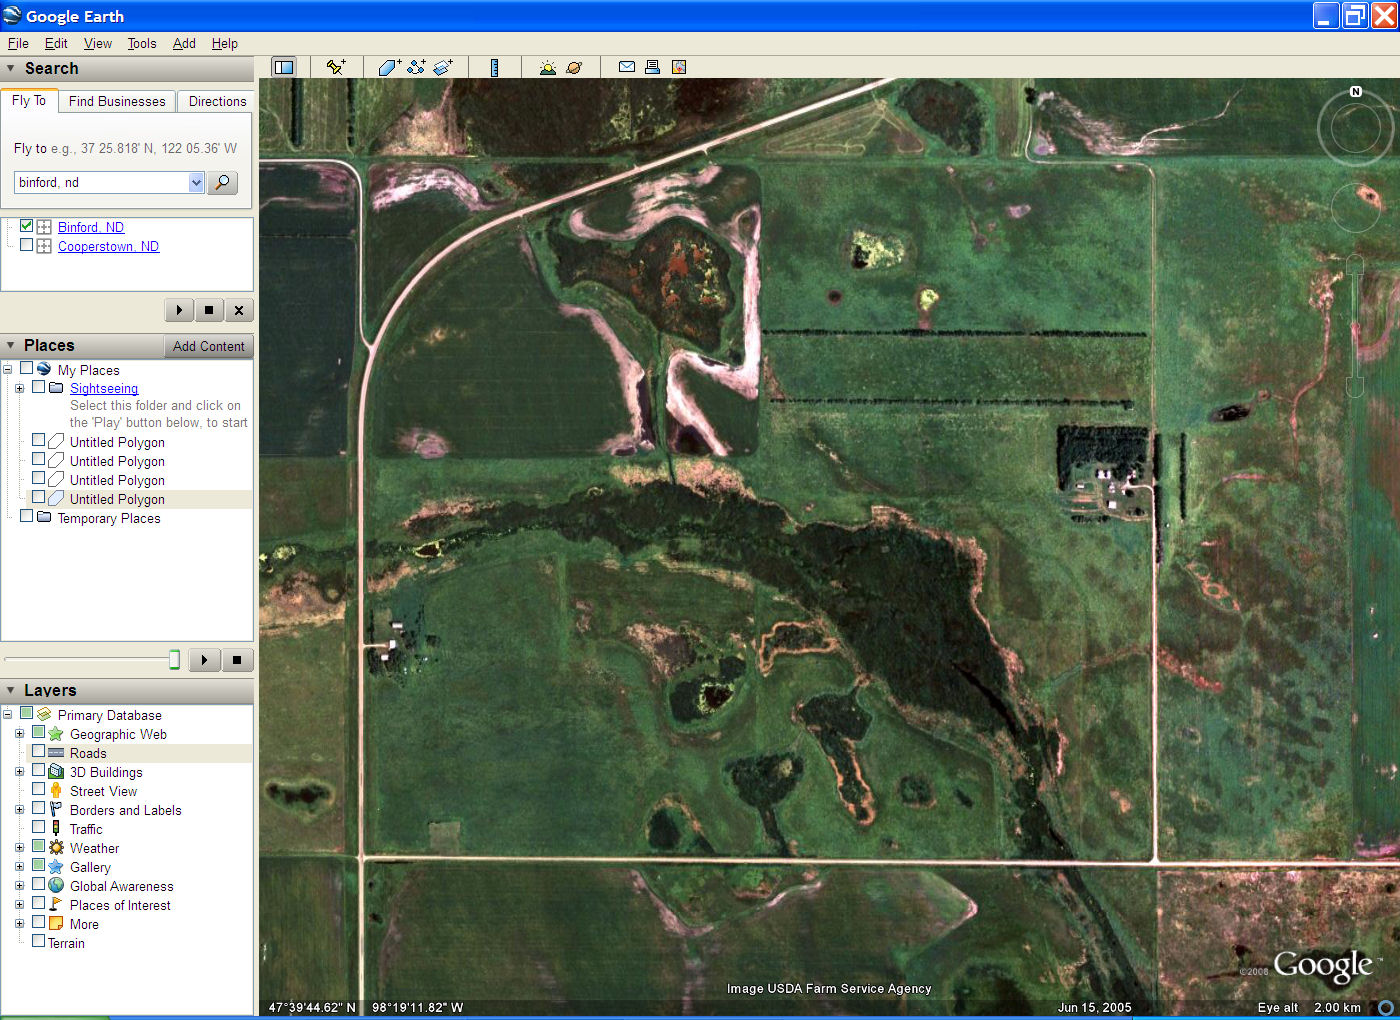Image resolution: width=1400 pixels, height=1020 pixels.
Task: Click the Add Content button
Action: [x=208, y=346]
